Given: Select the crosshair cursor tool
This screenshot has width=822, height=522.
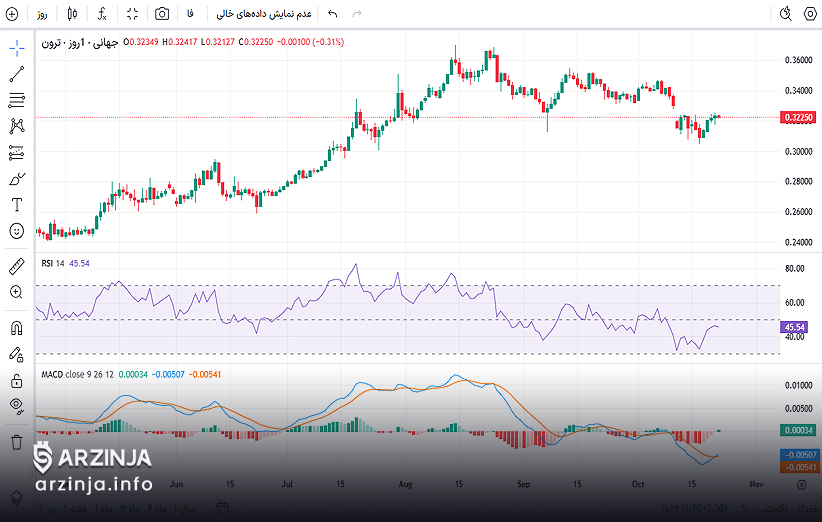Looking at the screenshot, I should [16, 48].
